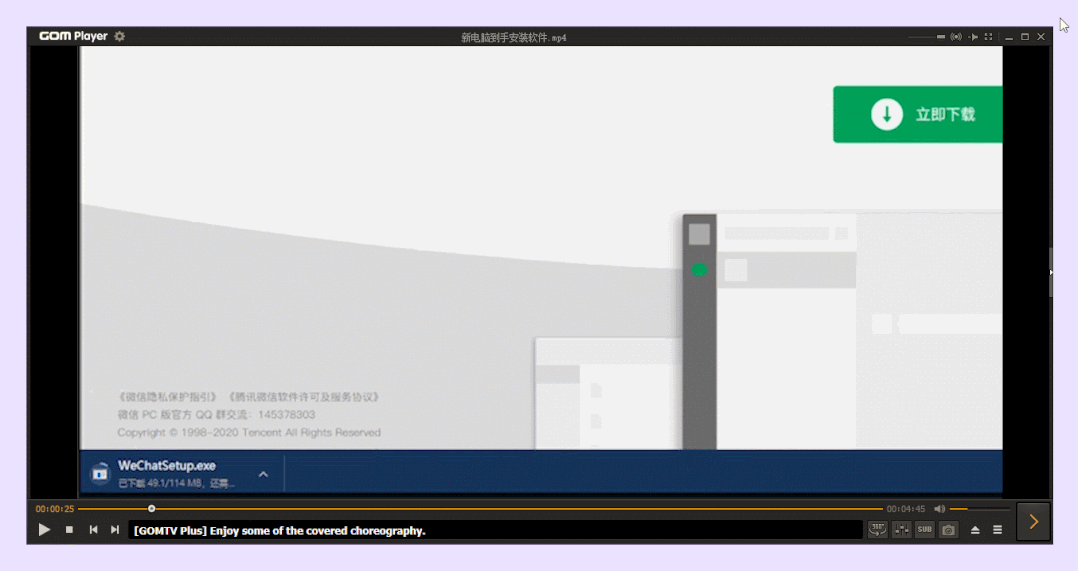Minimize the GOM Player window

pos(1009,37)
